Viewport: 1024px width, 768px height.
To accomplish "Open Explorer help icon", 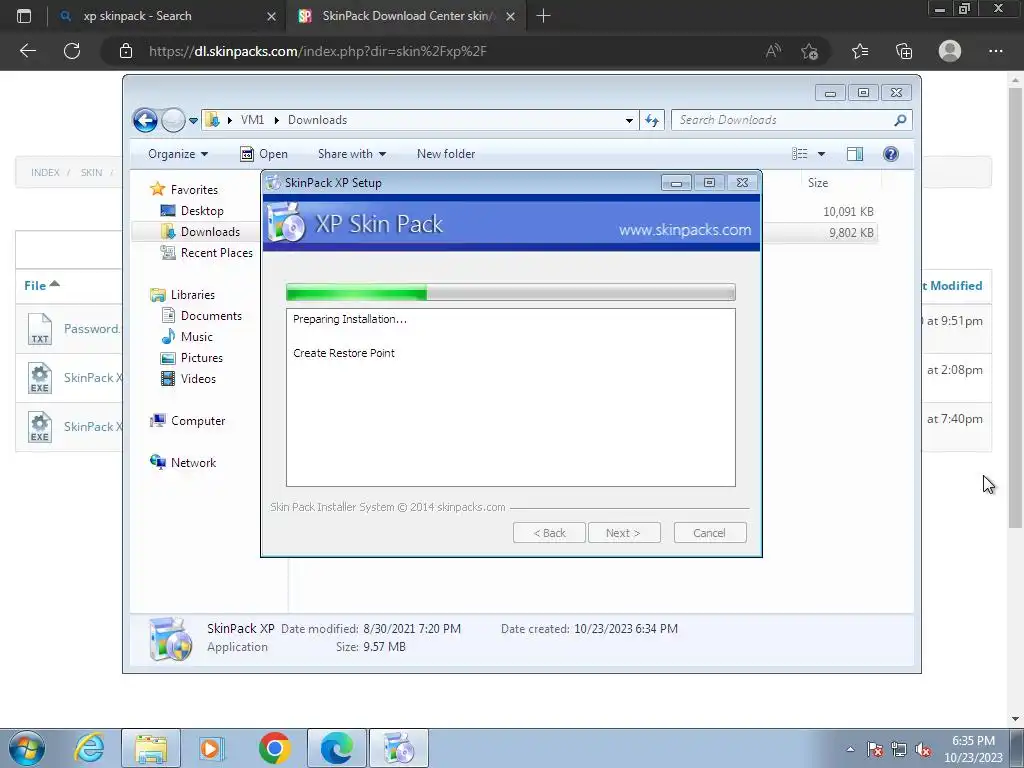I will point(891,154).
